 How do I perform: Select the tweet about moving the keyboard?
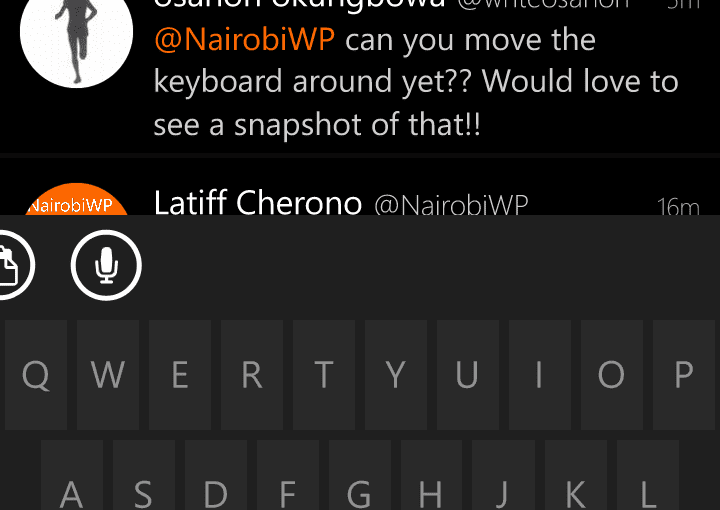360,76
